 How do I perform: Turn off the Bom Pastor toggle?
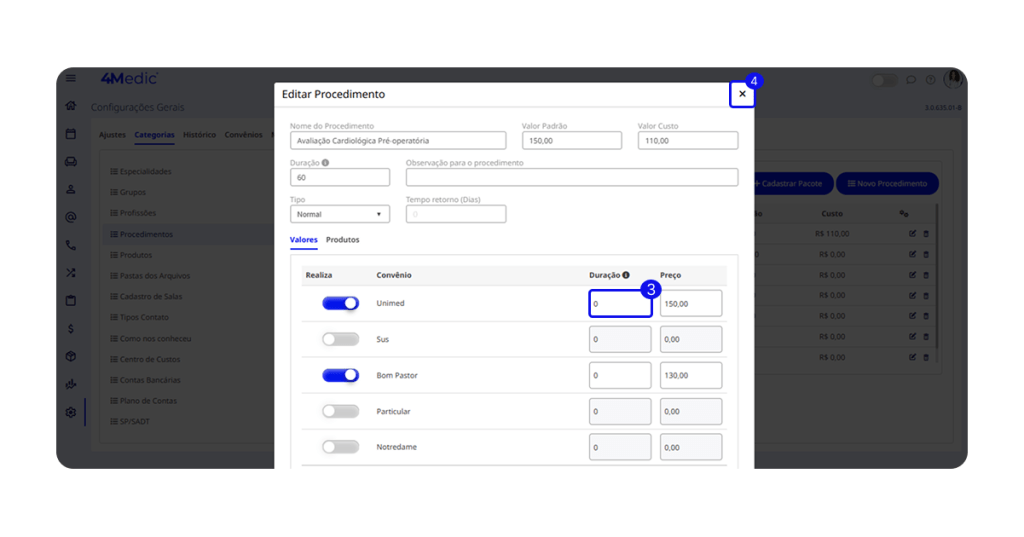pyautogui.click(x=340, y=375)
